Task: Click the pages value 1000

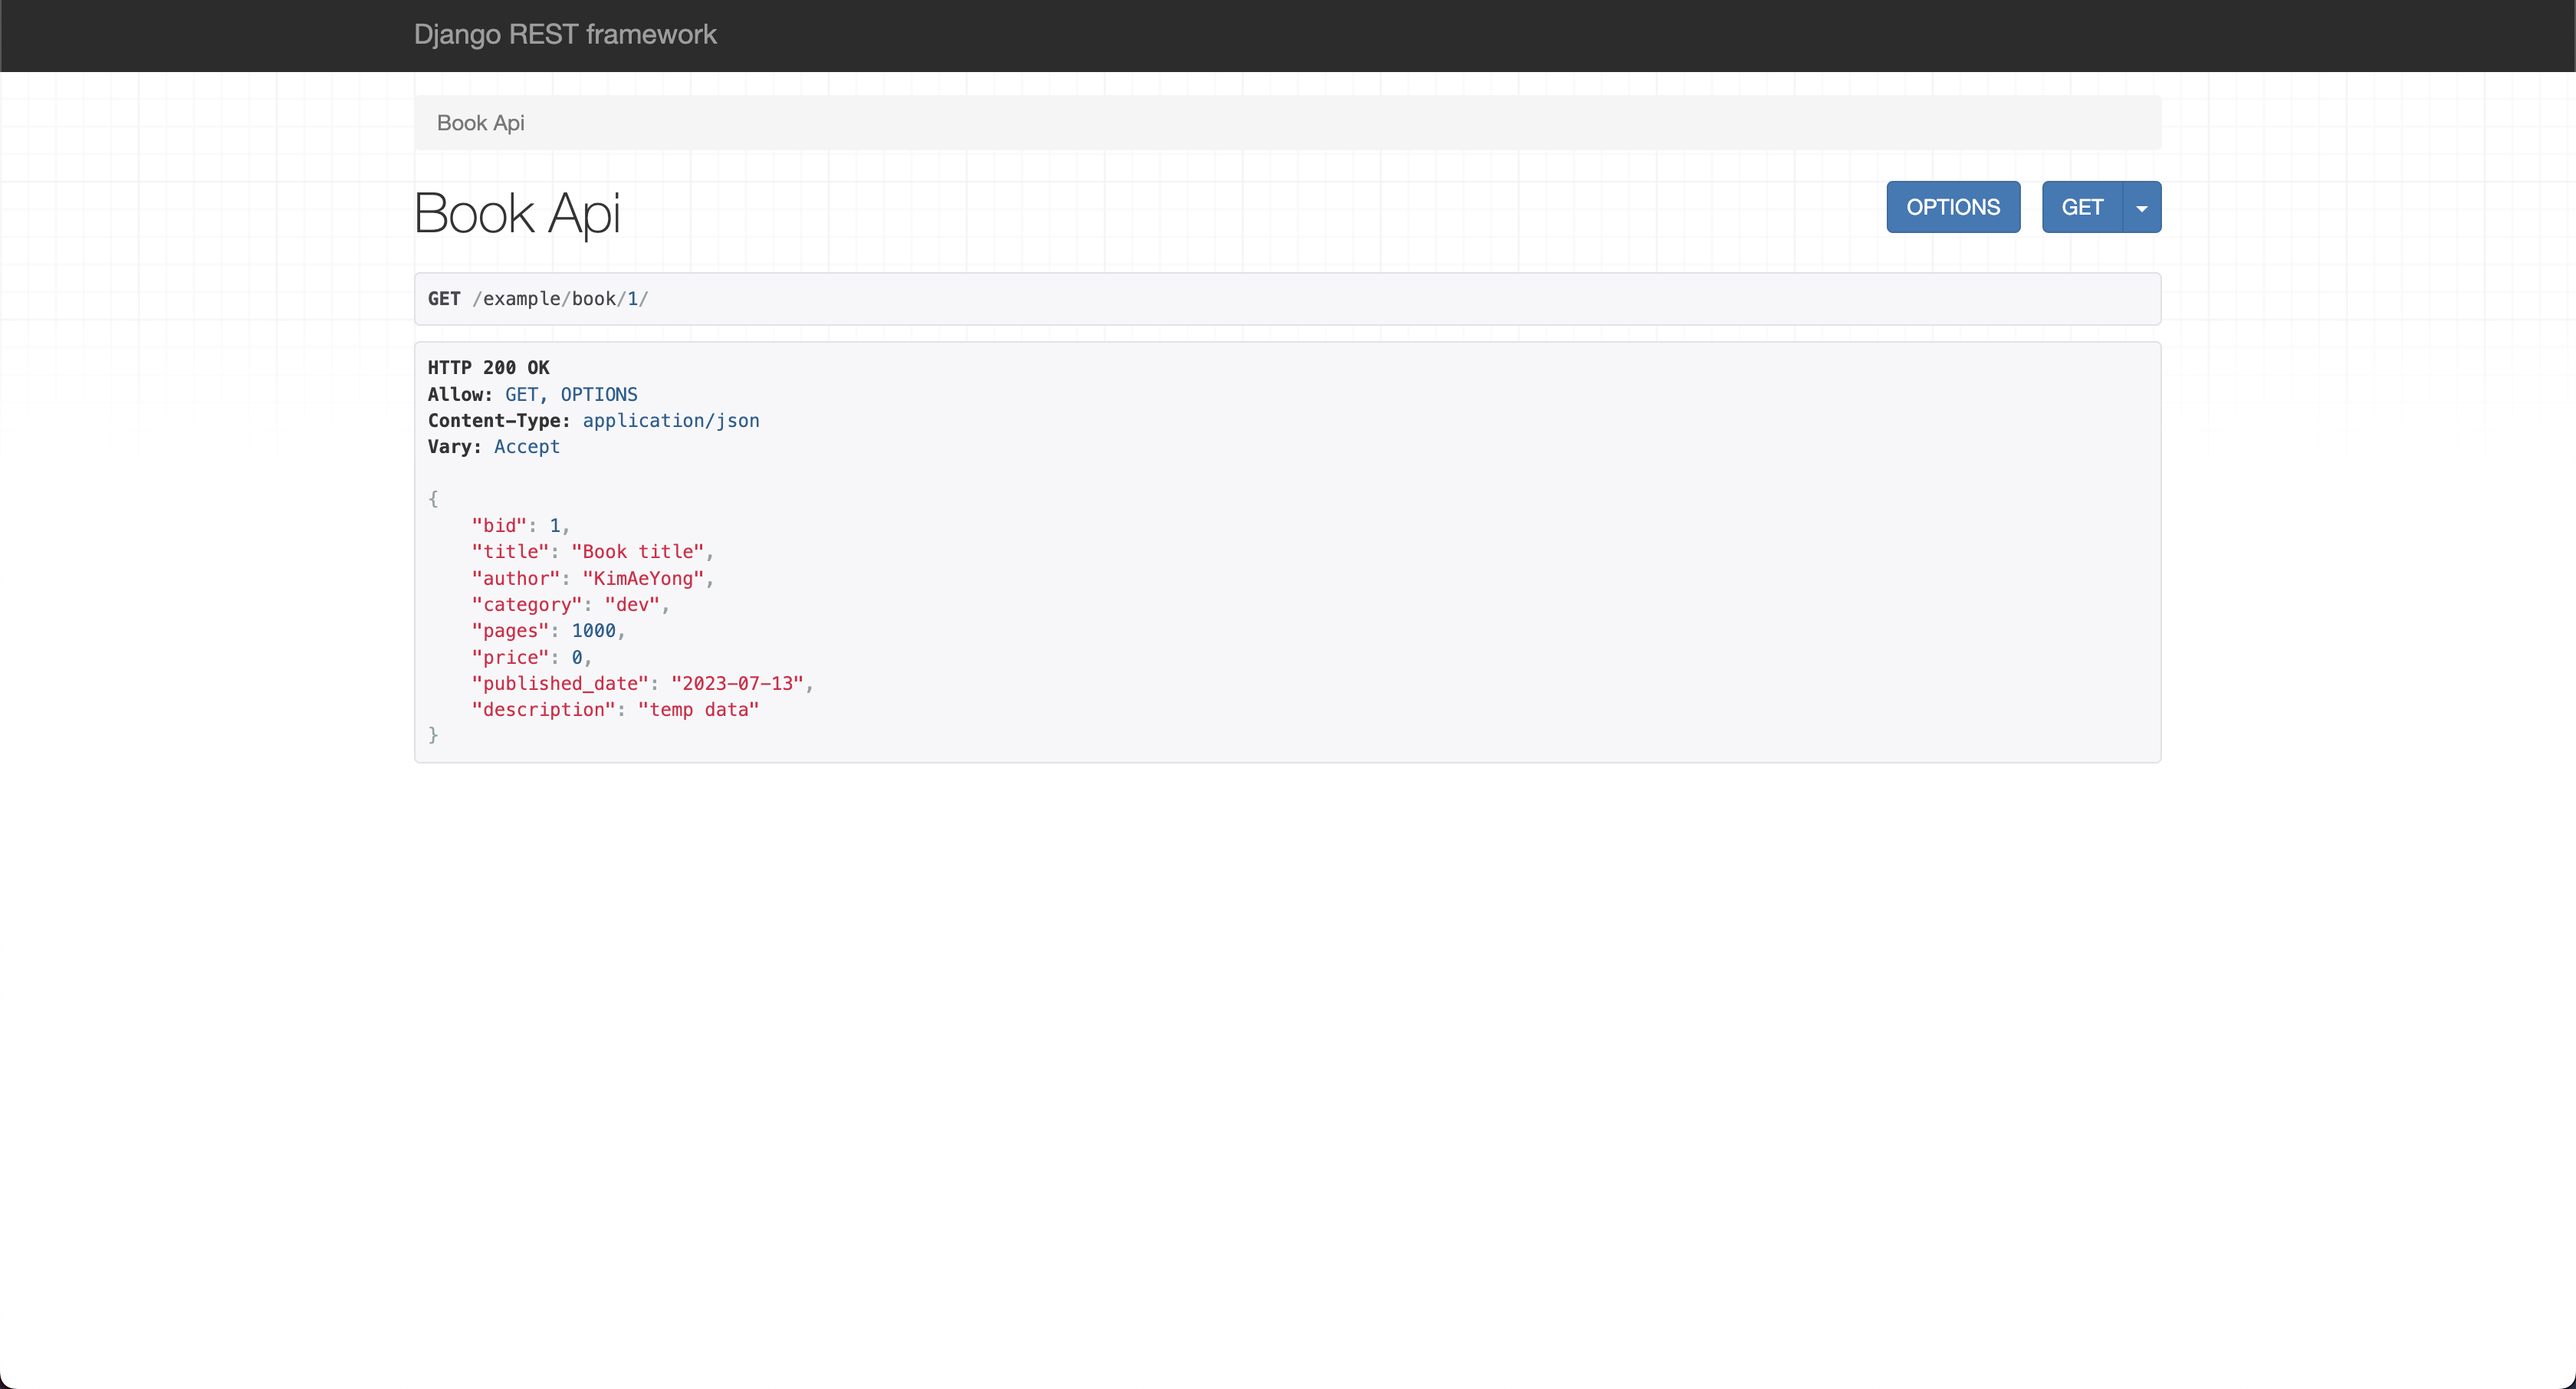Action: point(593,631)
